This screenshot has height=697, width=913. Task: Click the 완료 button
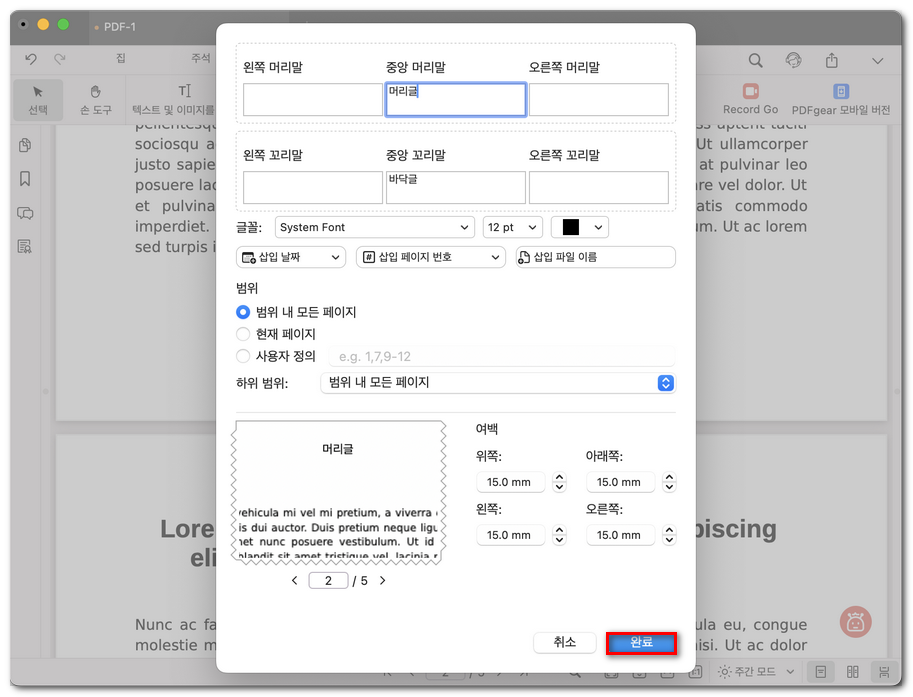(641, 643)
